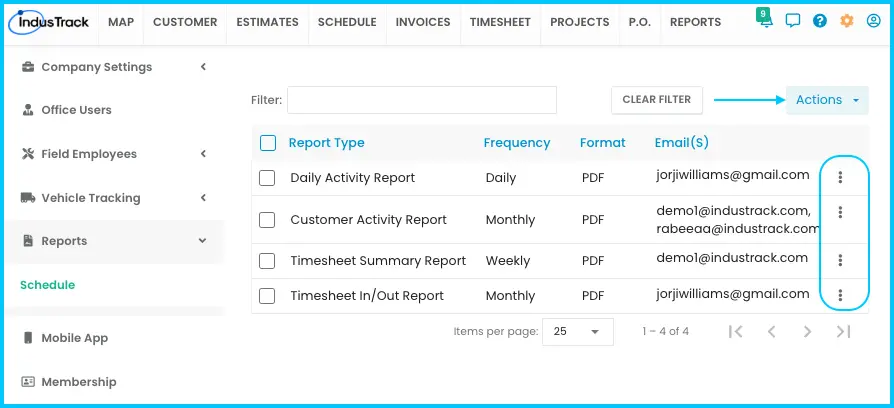Open the SCHEDULE tab in top navigation
The height and width of the screenshot is (408, 894).
[347, 22]
